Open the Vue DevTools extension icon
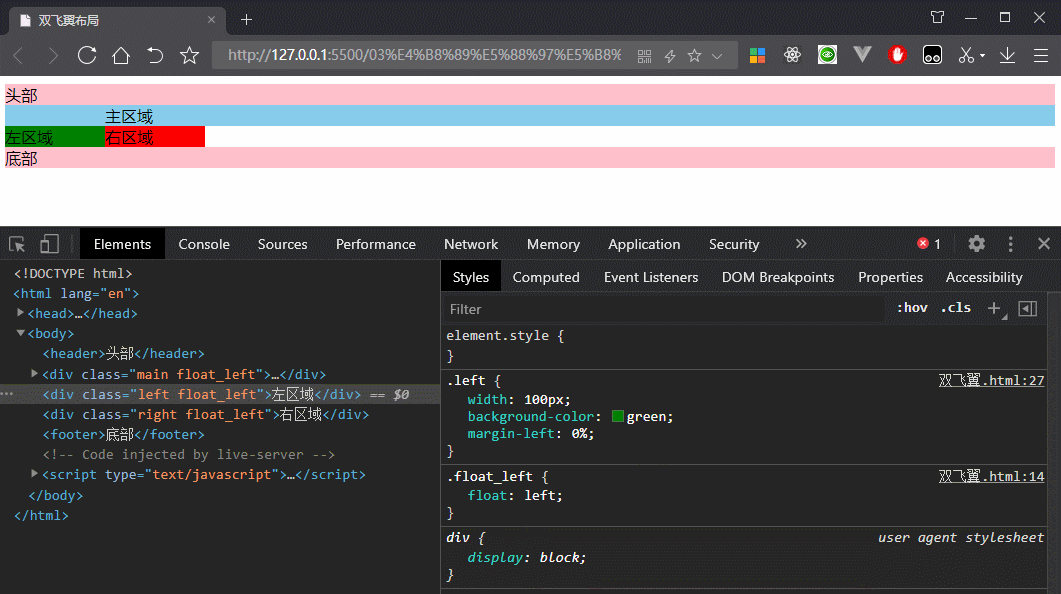The image size is (1061, 594). [862, 55]
